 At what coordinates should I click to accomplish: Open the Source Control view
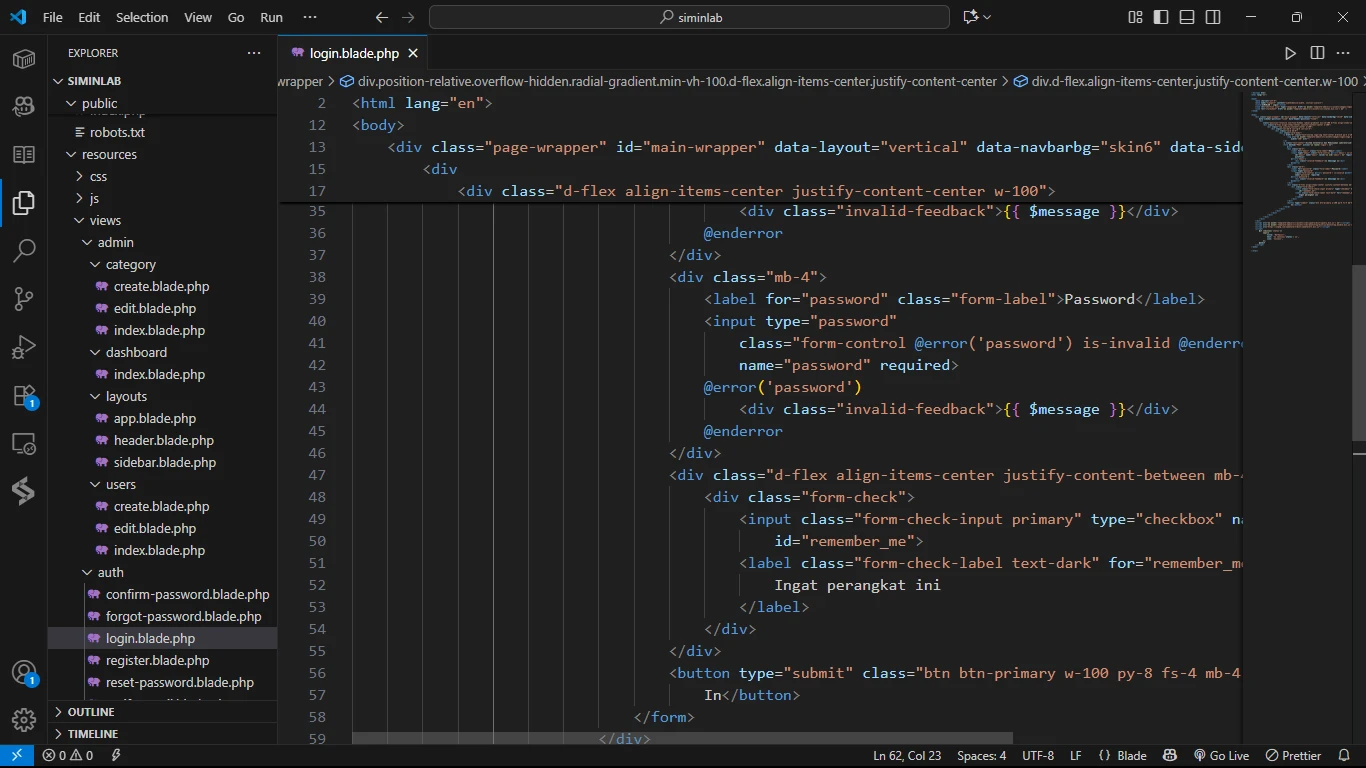24,298
